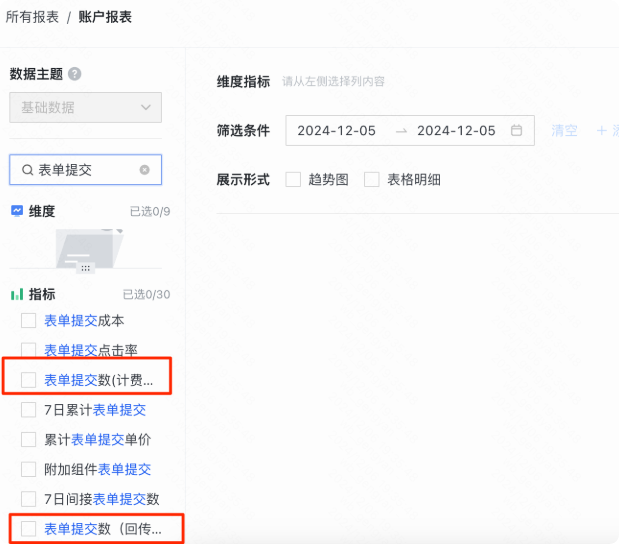Check the 7日累计表单提交 metric
Image resolution: width=619 pixels, height=544 pixels.
pyautogui.click(x=28, y=410)
